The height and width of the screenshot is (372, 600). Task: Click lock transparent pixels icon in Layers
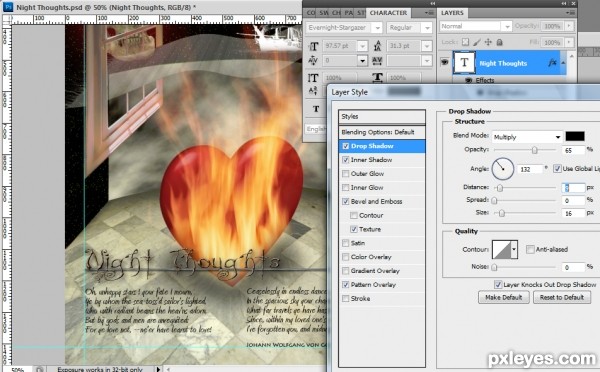465,42
